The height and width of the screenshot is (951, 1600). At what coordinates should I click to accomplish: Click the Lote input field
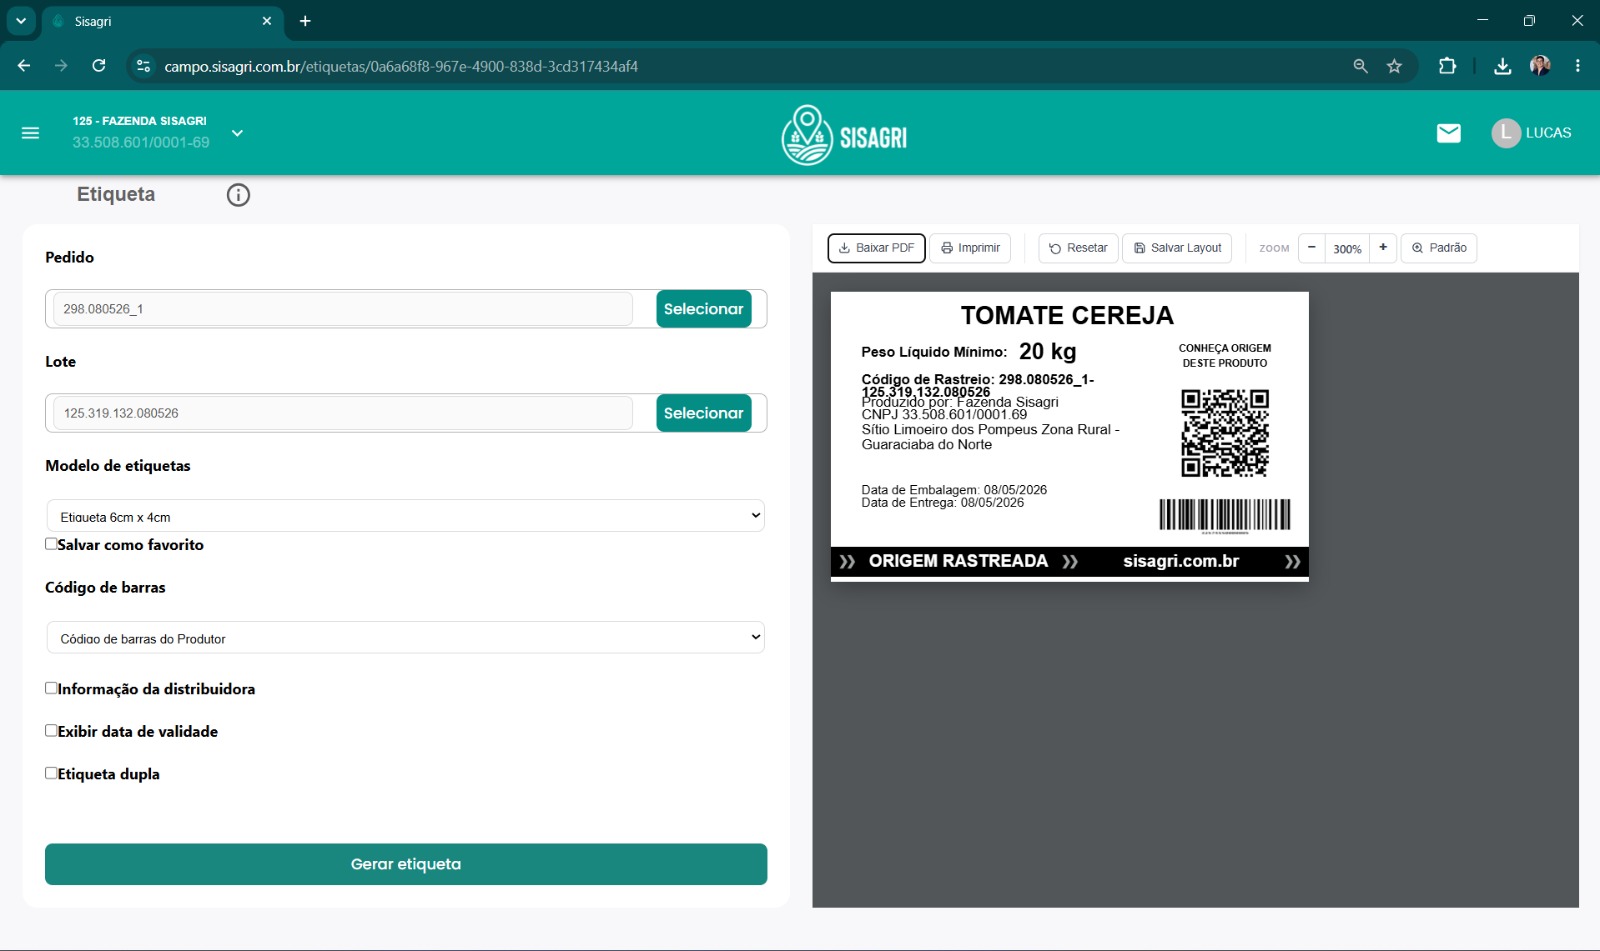pos(342,413)
